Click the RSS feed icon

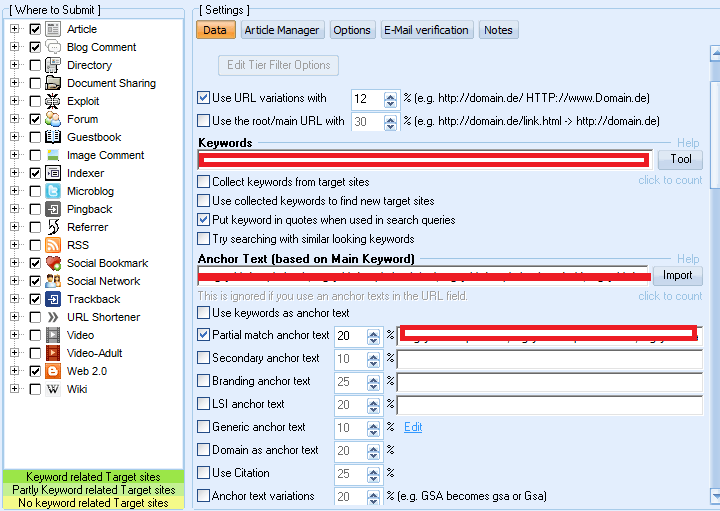54,245
